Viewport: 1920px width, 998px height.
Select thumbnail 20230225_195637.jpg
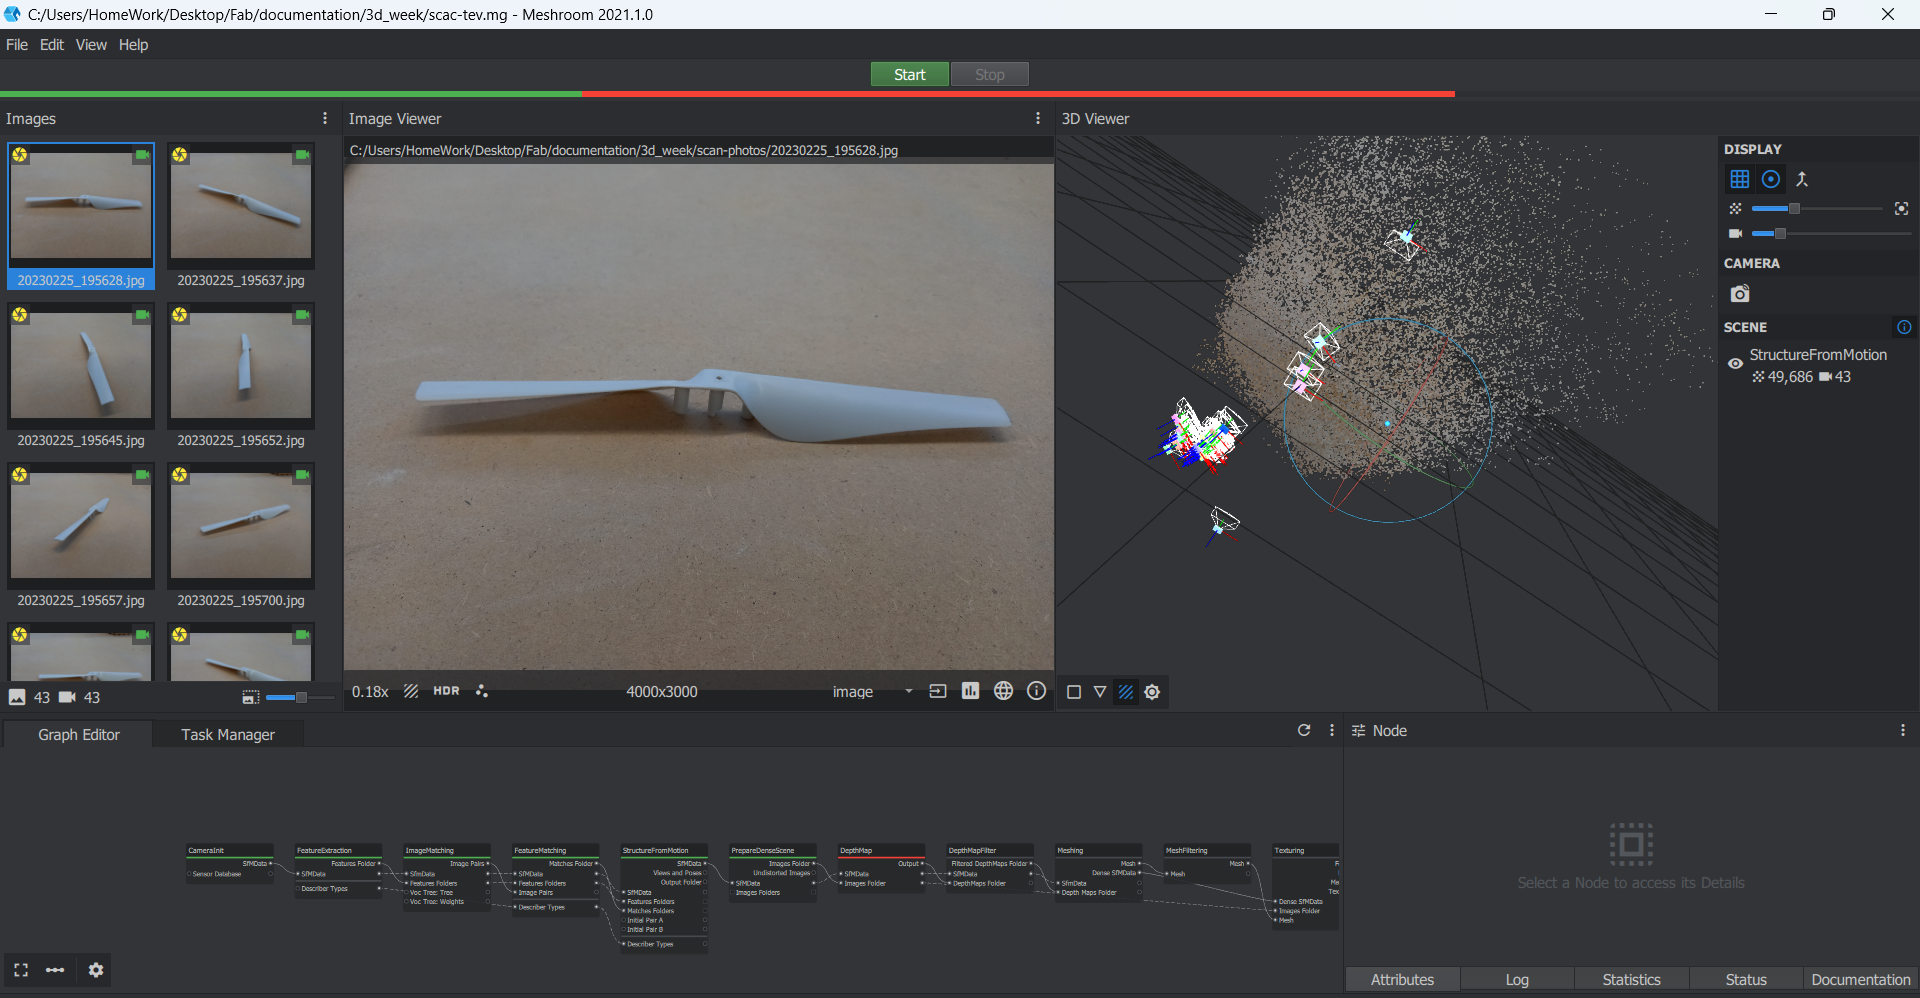(x=241, y=216)
